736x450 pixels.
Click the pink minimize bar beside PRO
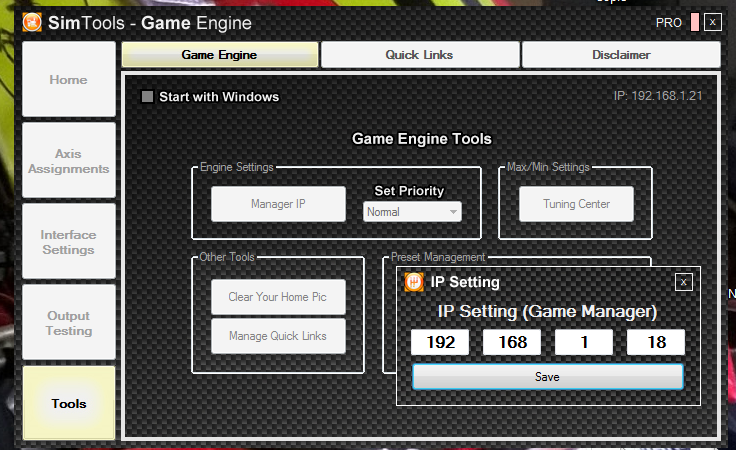click(x=695, y=22)
